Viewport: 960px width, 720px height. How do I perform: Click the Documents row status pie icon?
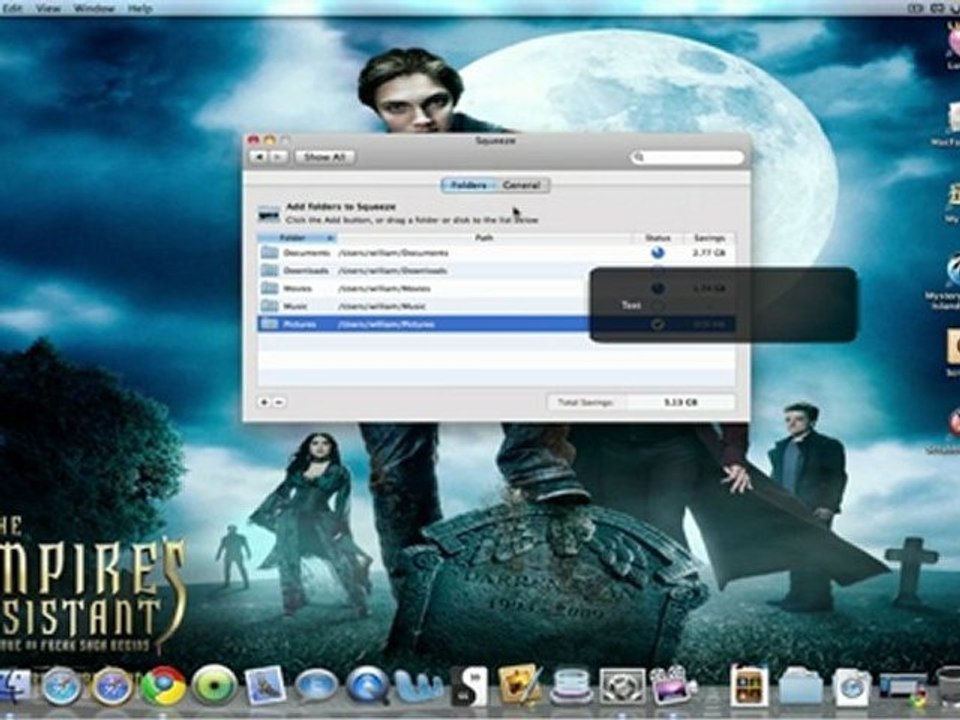tap(658, 252)
